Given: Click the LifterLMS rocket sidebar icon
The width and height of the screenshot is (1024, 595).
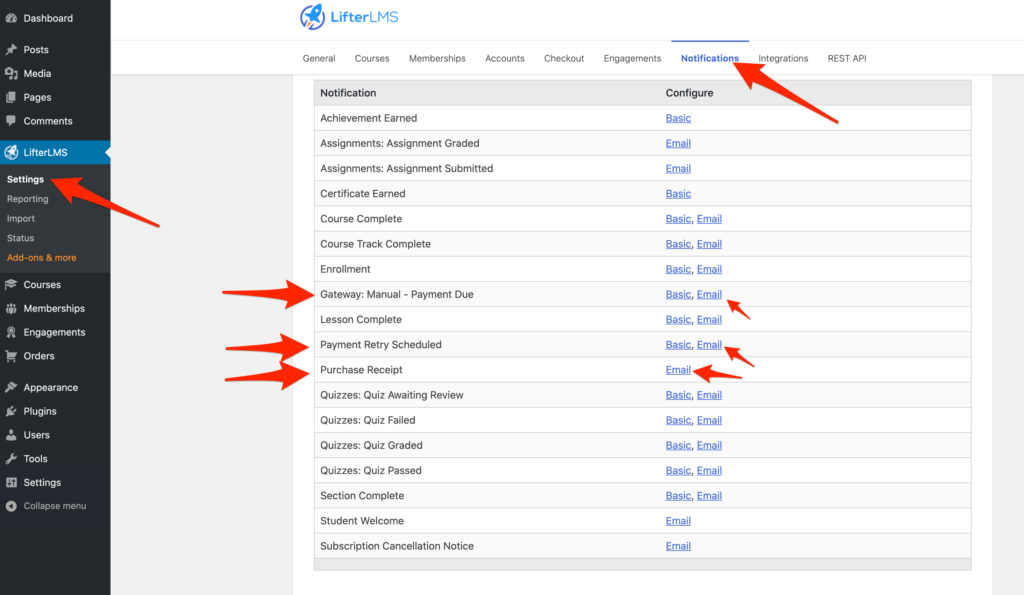Looking at the screenshot, I should (11, 152).
